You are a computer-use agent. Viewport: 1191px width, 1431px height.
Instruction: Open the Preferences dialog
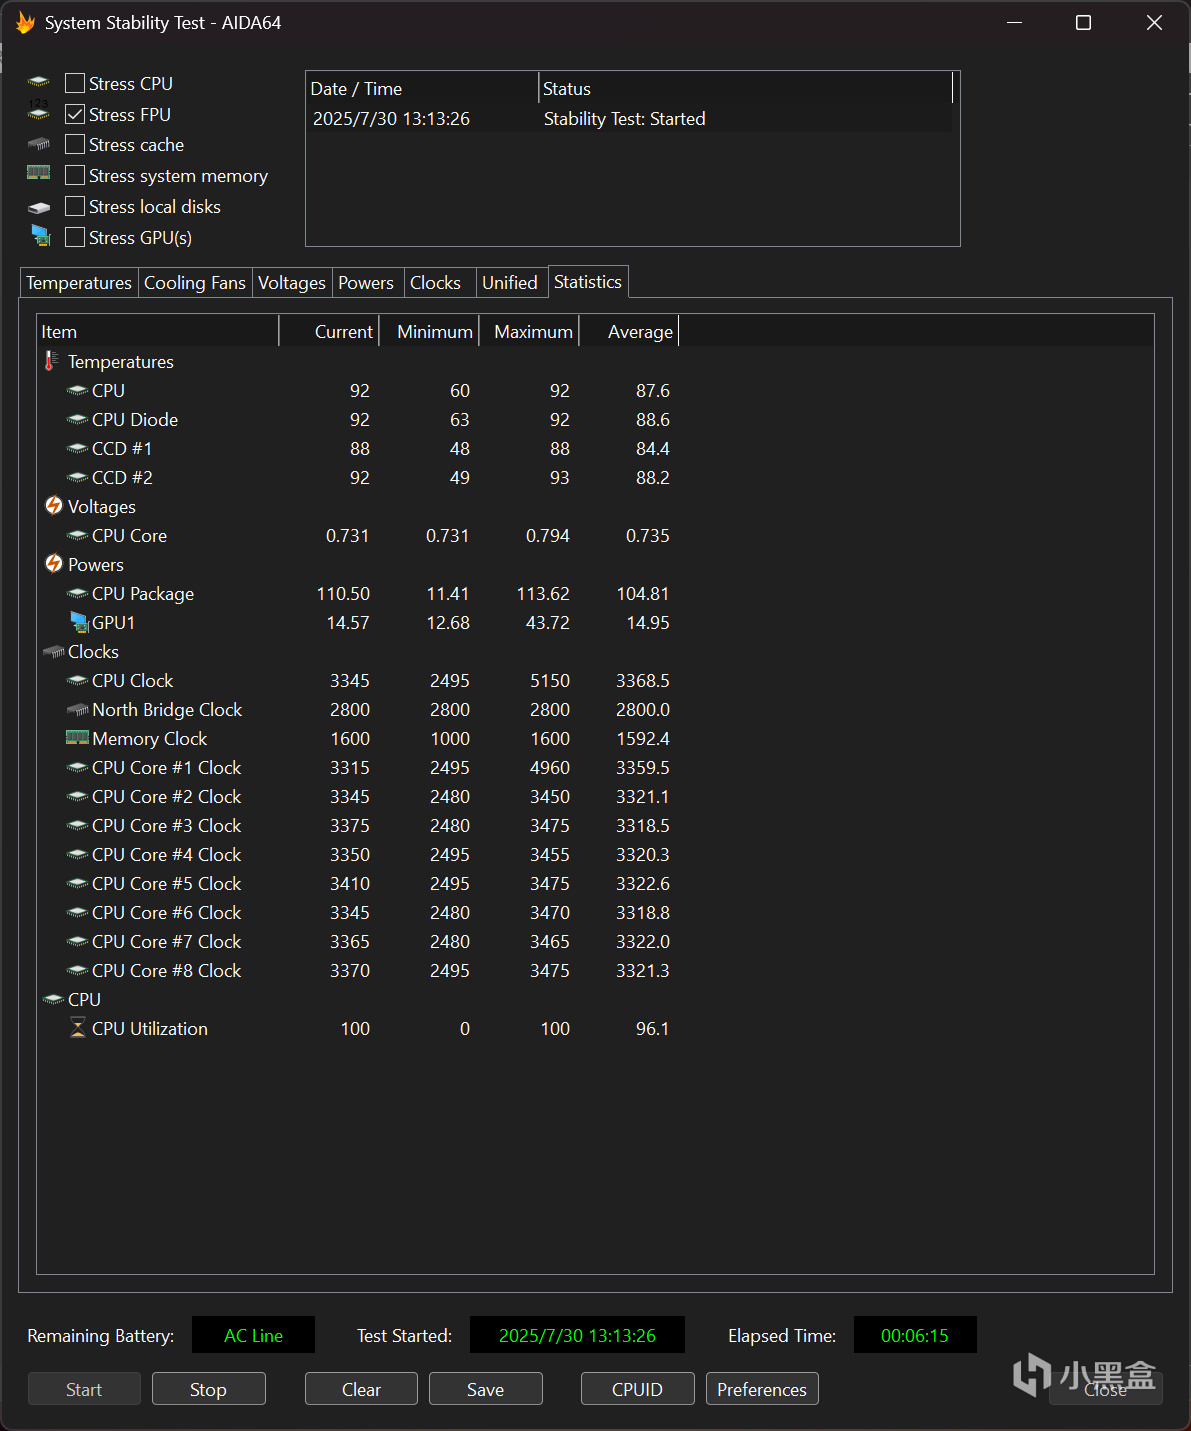(x=762, y=1389)
